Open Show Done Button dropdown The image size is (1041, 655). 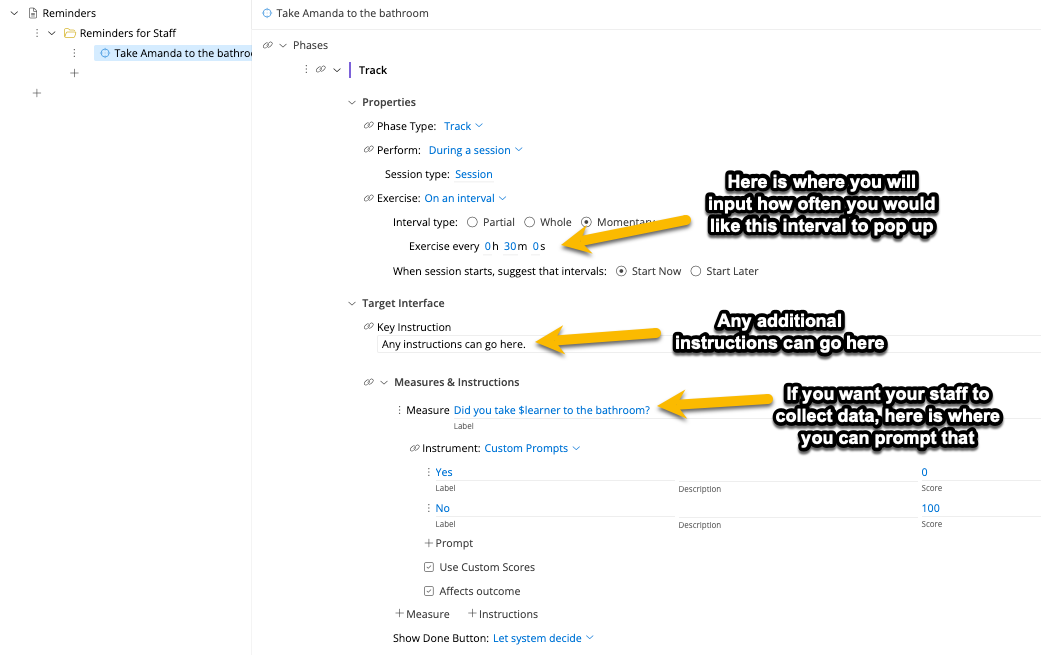click(x=542, y=638)
